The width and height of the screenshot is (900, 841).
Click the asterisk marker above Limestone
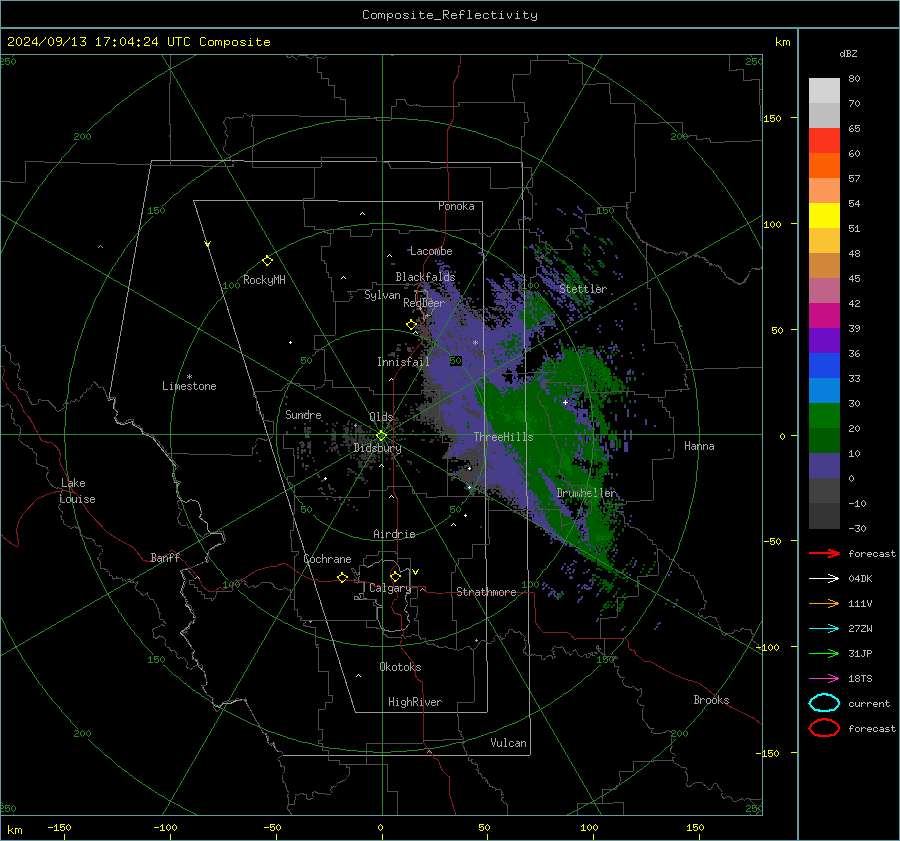pos(189,377)
